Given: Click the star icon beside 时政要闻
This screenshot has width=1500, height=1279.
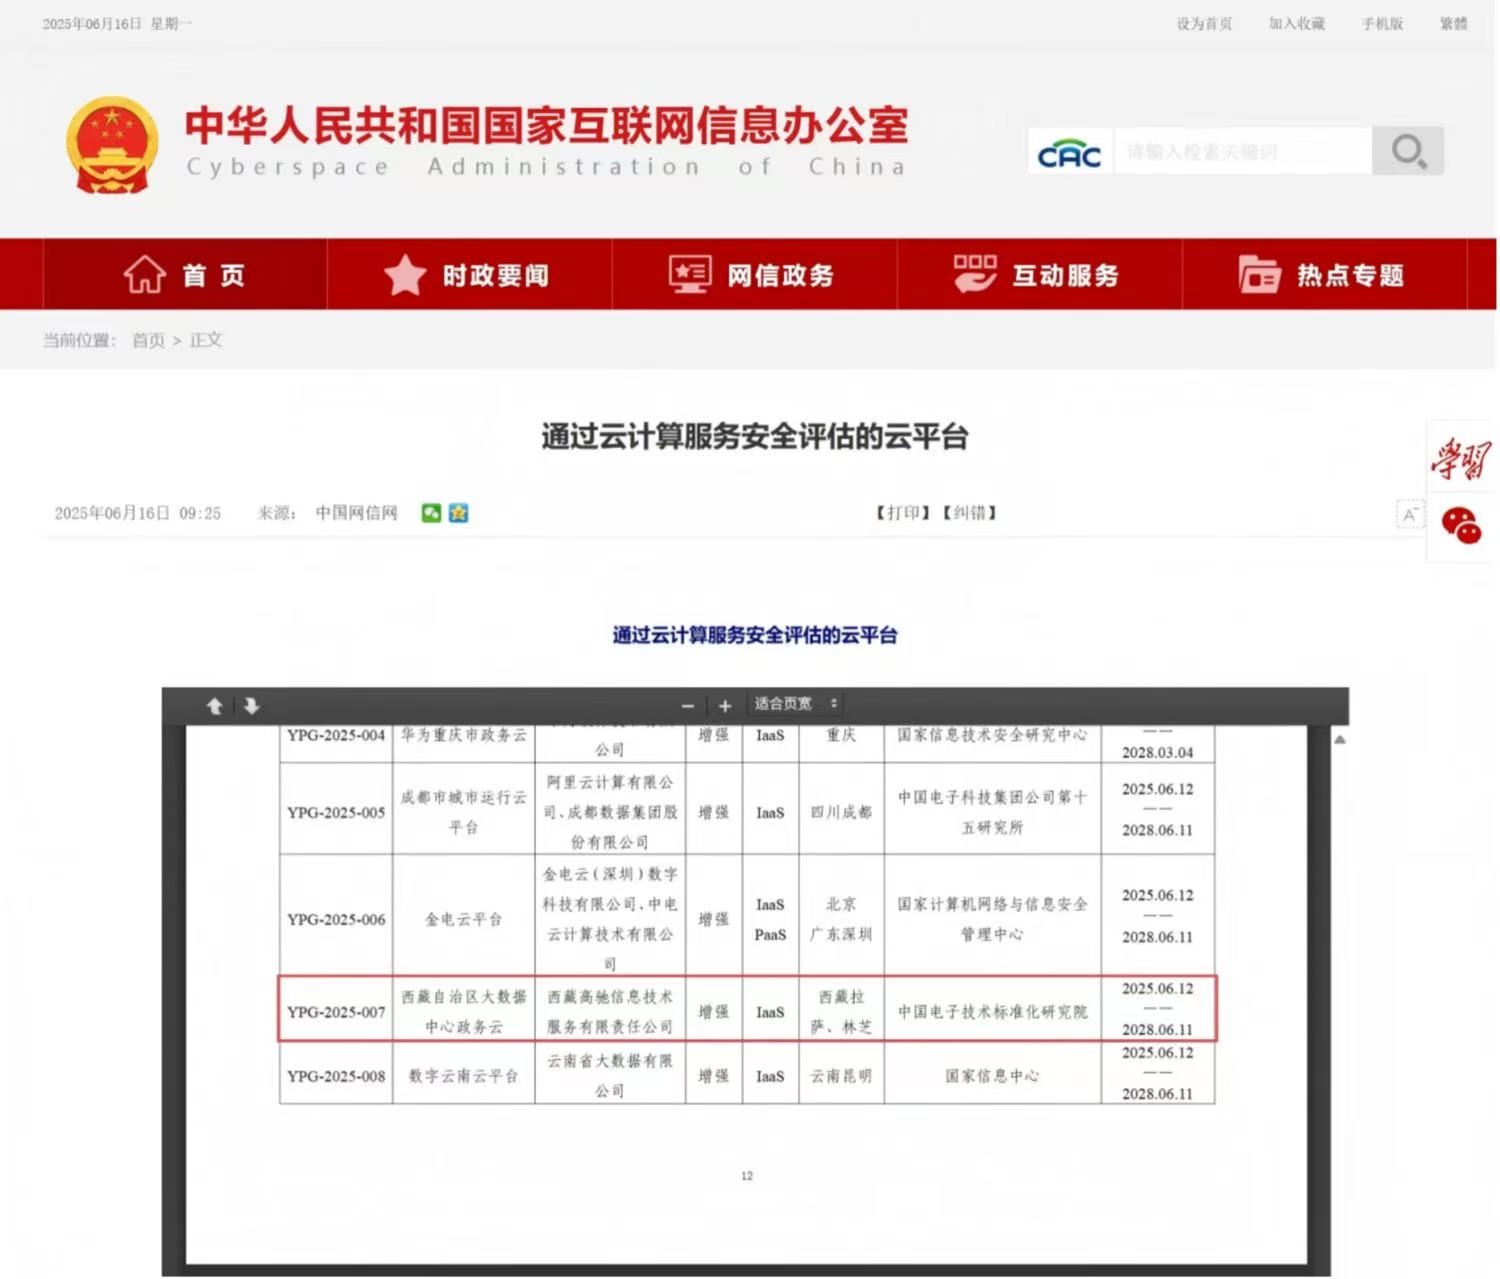Looking at the screenshot, I should tap(405, 275).
